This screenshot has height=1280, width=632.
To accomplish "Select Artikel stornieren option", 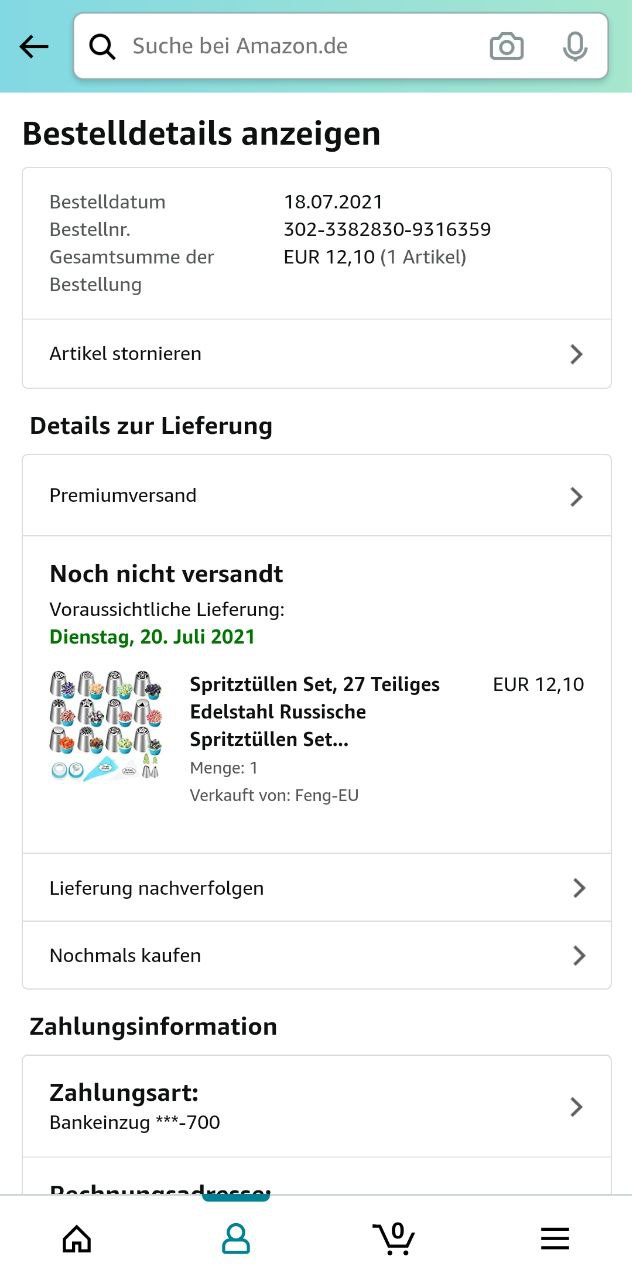I will (x=126, y=354).
